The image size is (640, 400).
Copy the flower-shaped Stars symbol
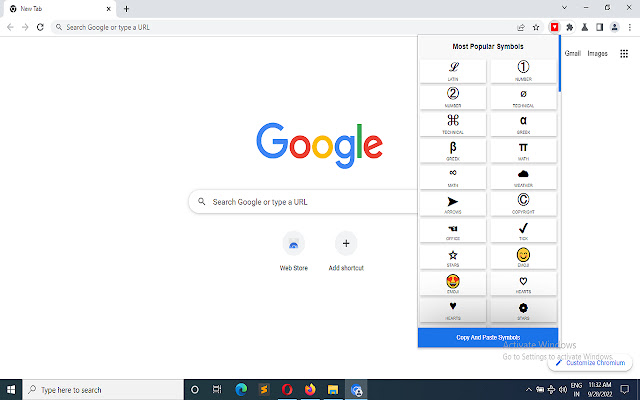[523, 310]
